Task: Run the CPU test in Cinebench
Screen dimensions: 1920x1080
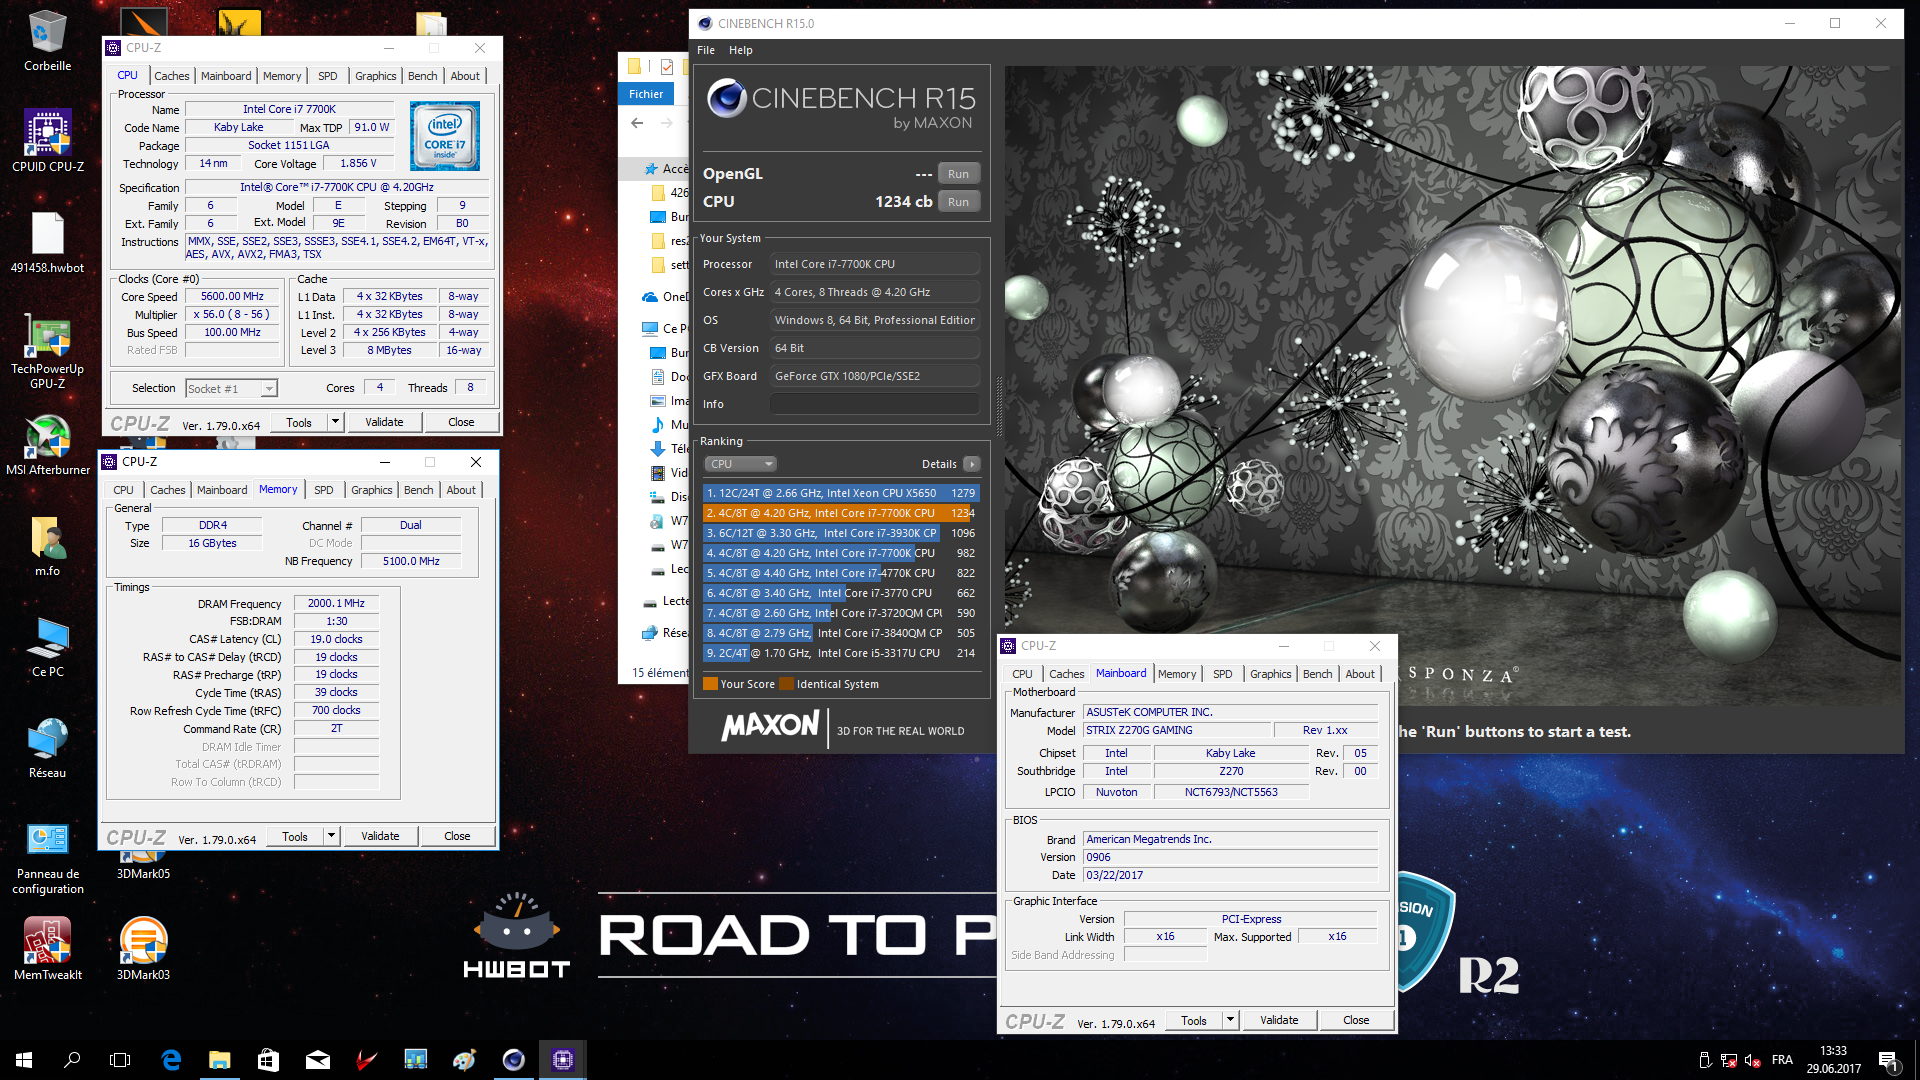Action: [x=958, y=202]
